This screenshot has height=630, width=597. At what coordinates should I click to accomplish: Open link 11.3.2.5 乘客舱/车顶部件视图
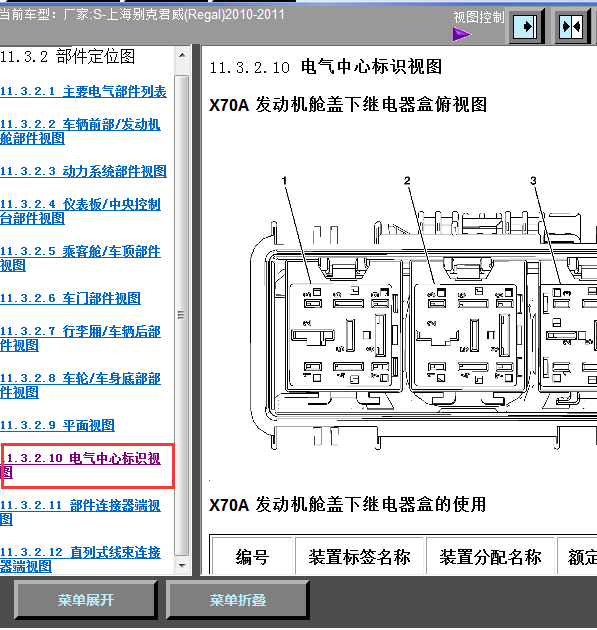pyautogui.click(x=80, y=258)
